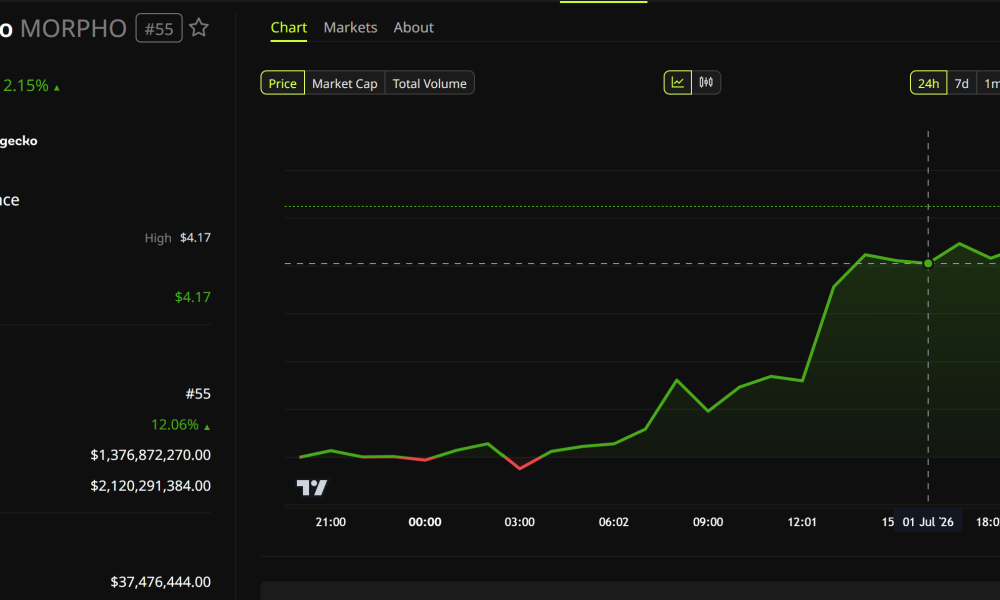The width and height of the screenshot is (1000, 600).
Task: Click the $2,120,291,384.00 value
Action: pyautogui.click(x=151, y=486)
